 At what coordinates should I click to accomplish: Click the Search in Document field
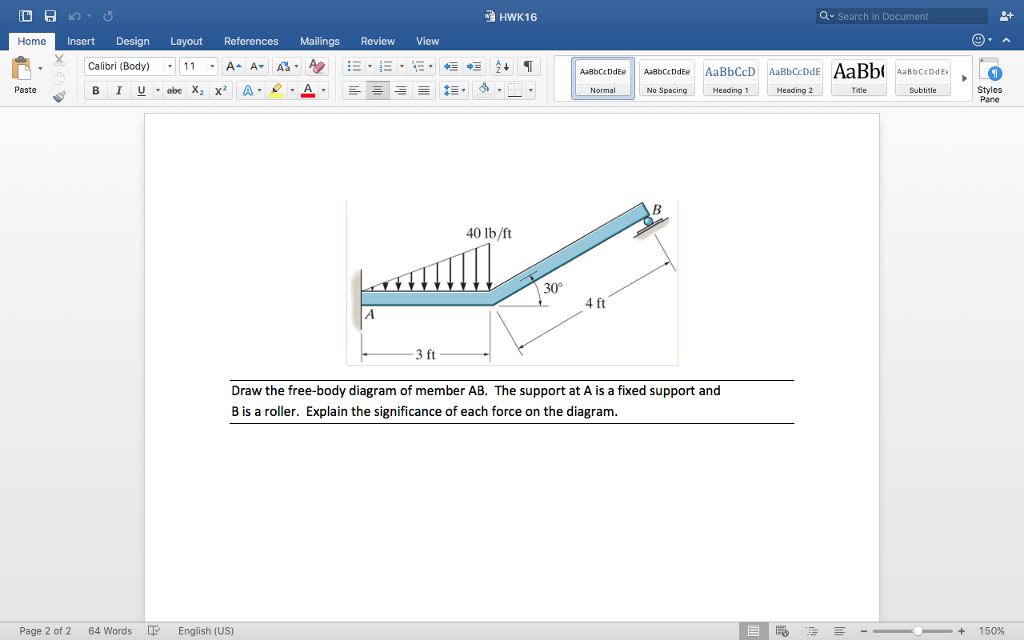click(x=905, y=16)
